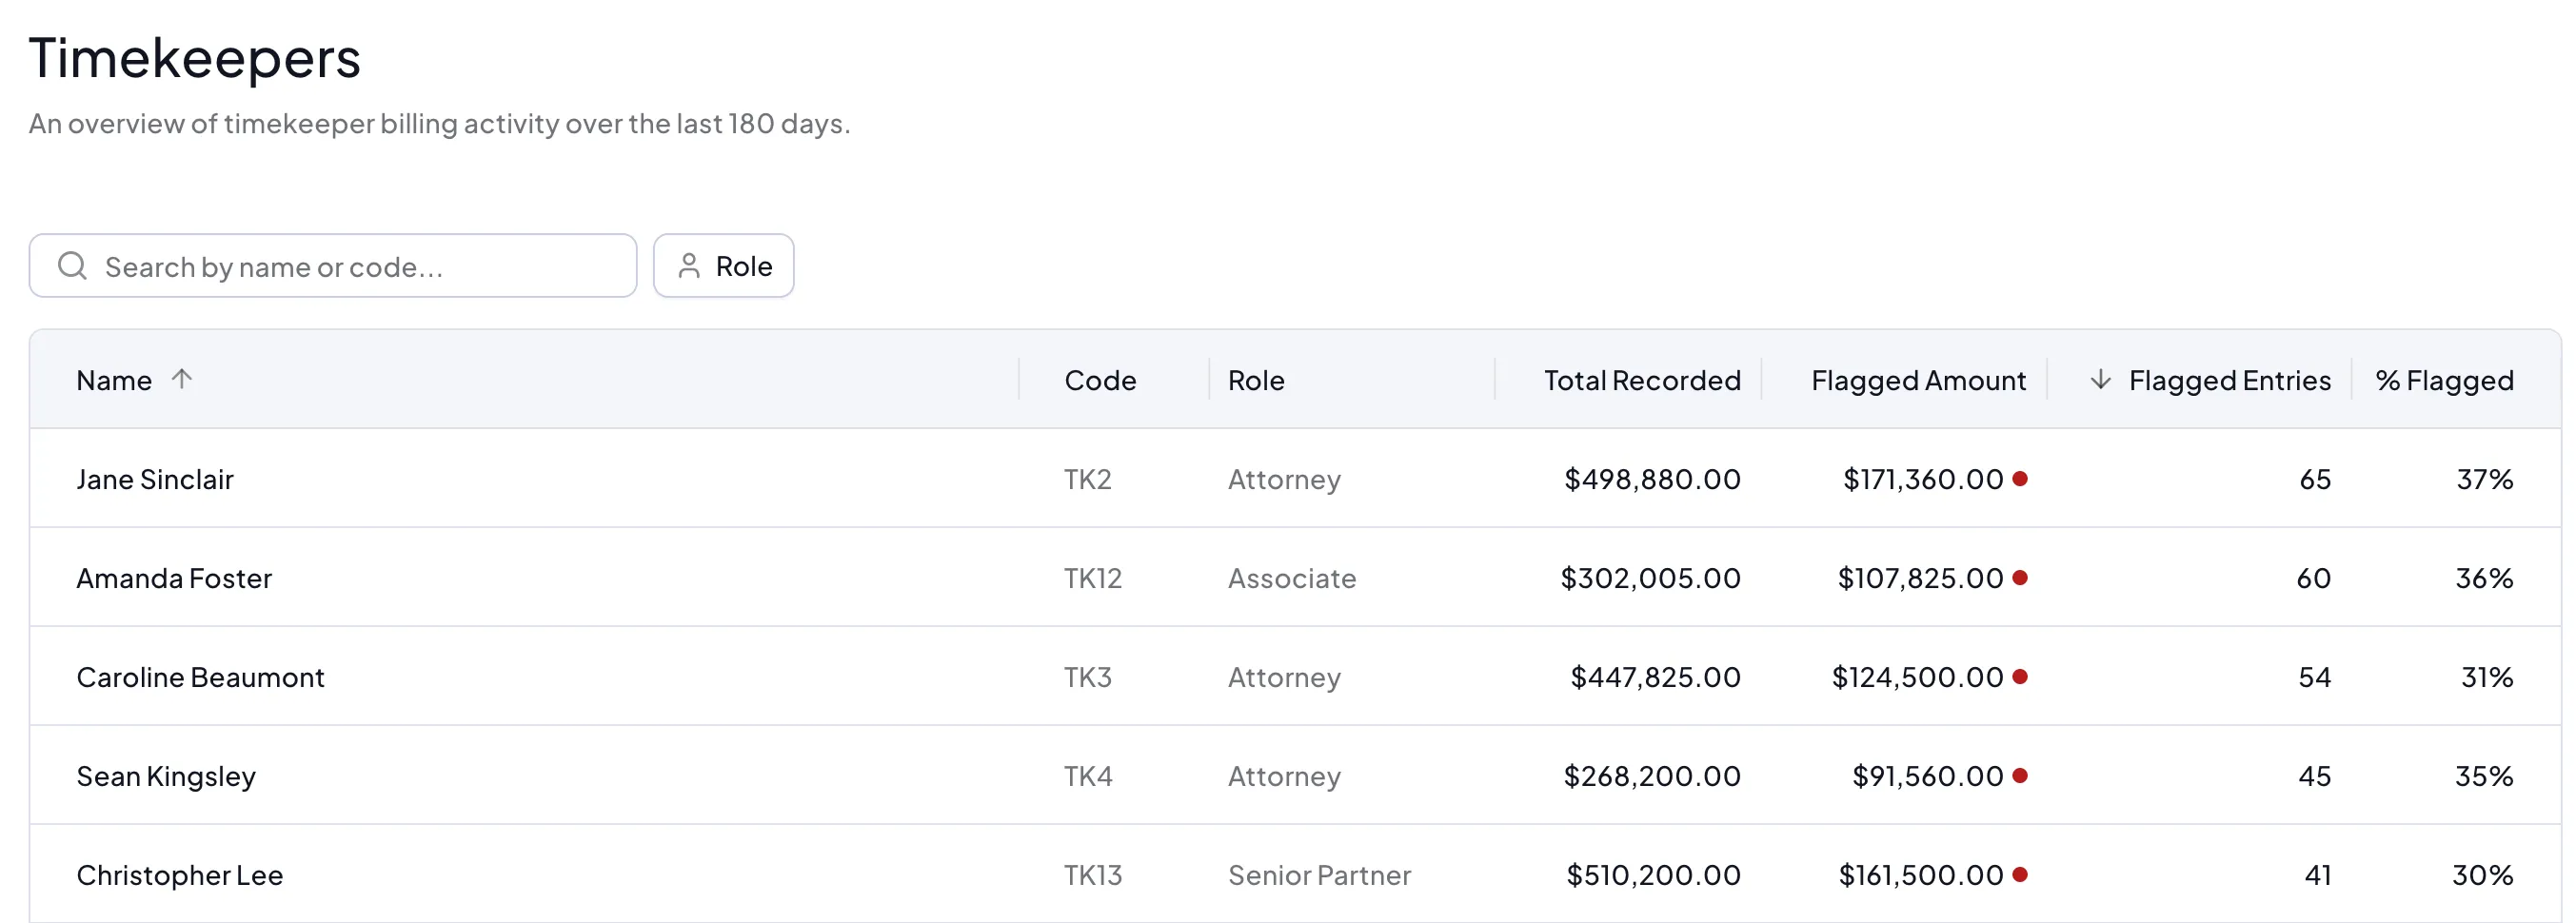Sort by Total Recorded column
Image resolution: width=2576 pixels, height=923 pixels.
point(1641,380)
